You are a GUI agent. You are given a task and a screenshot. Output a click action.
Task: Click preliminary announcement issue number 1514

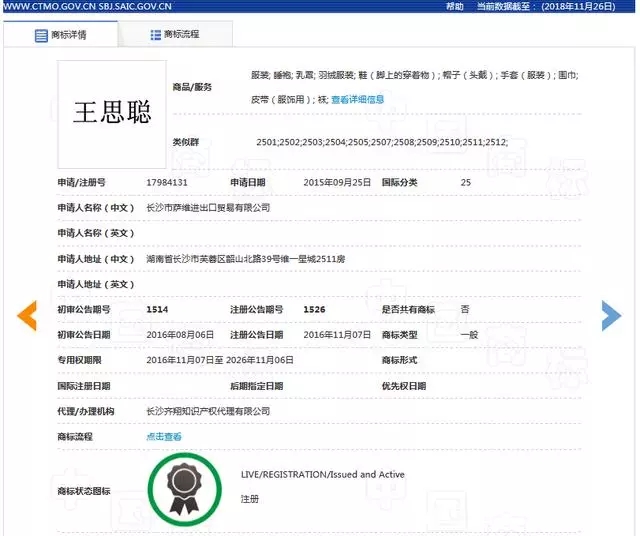click(x=157, y=309)
